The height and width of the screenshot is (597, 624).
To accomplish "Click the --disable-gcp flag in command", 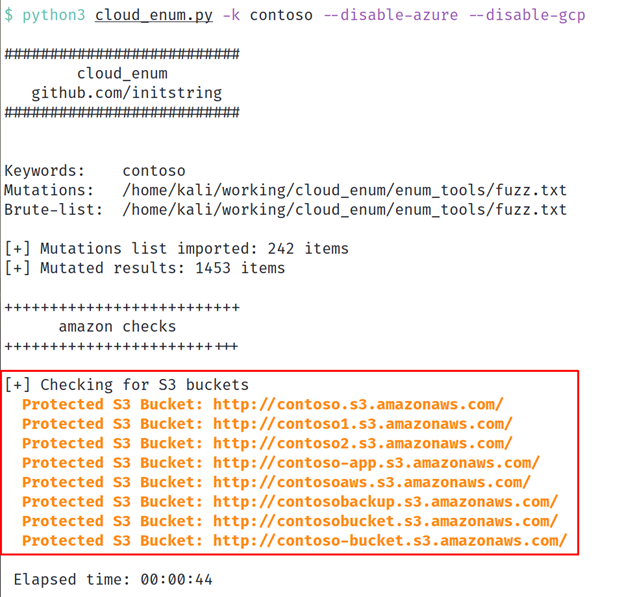I will pyautogui.click(x=527, y=16).
